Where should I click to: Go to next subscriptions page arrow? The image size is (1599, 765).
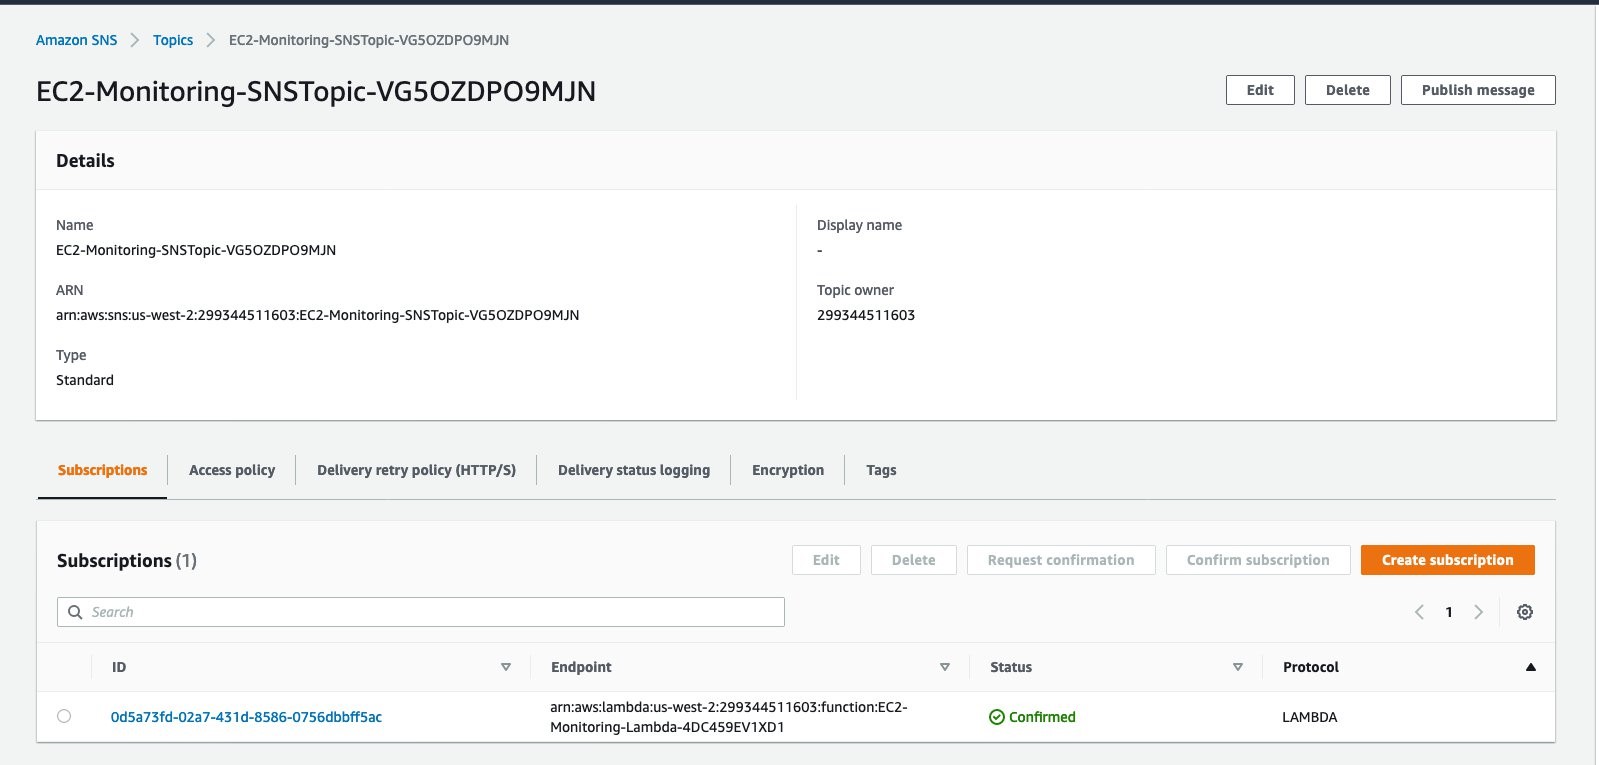[1478, 612]
